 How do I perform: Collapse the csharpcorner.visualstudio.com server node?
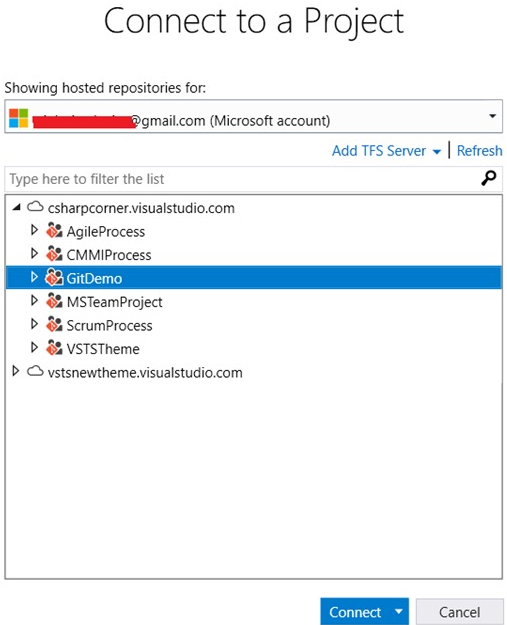[16, 207]
